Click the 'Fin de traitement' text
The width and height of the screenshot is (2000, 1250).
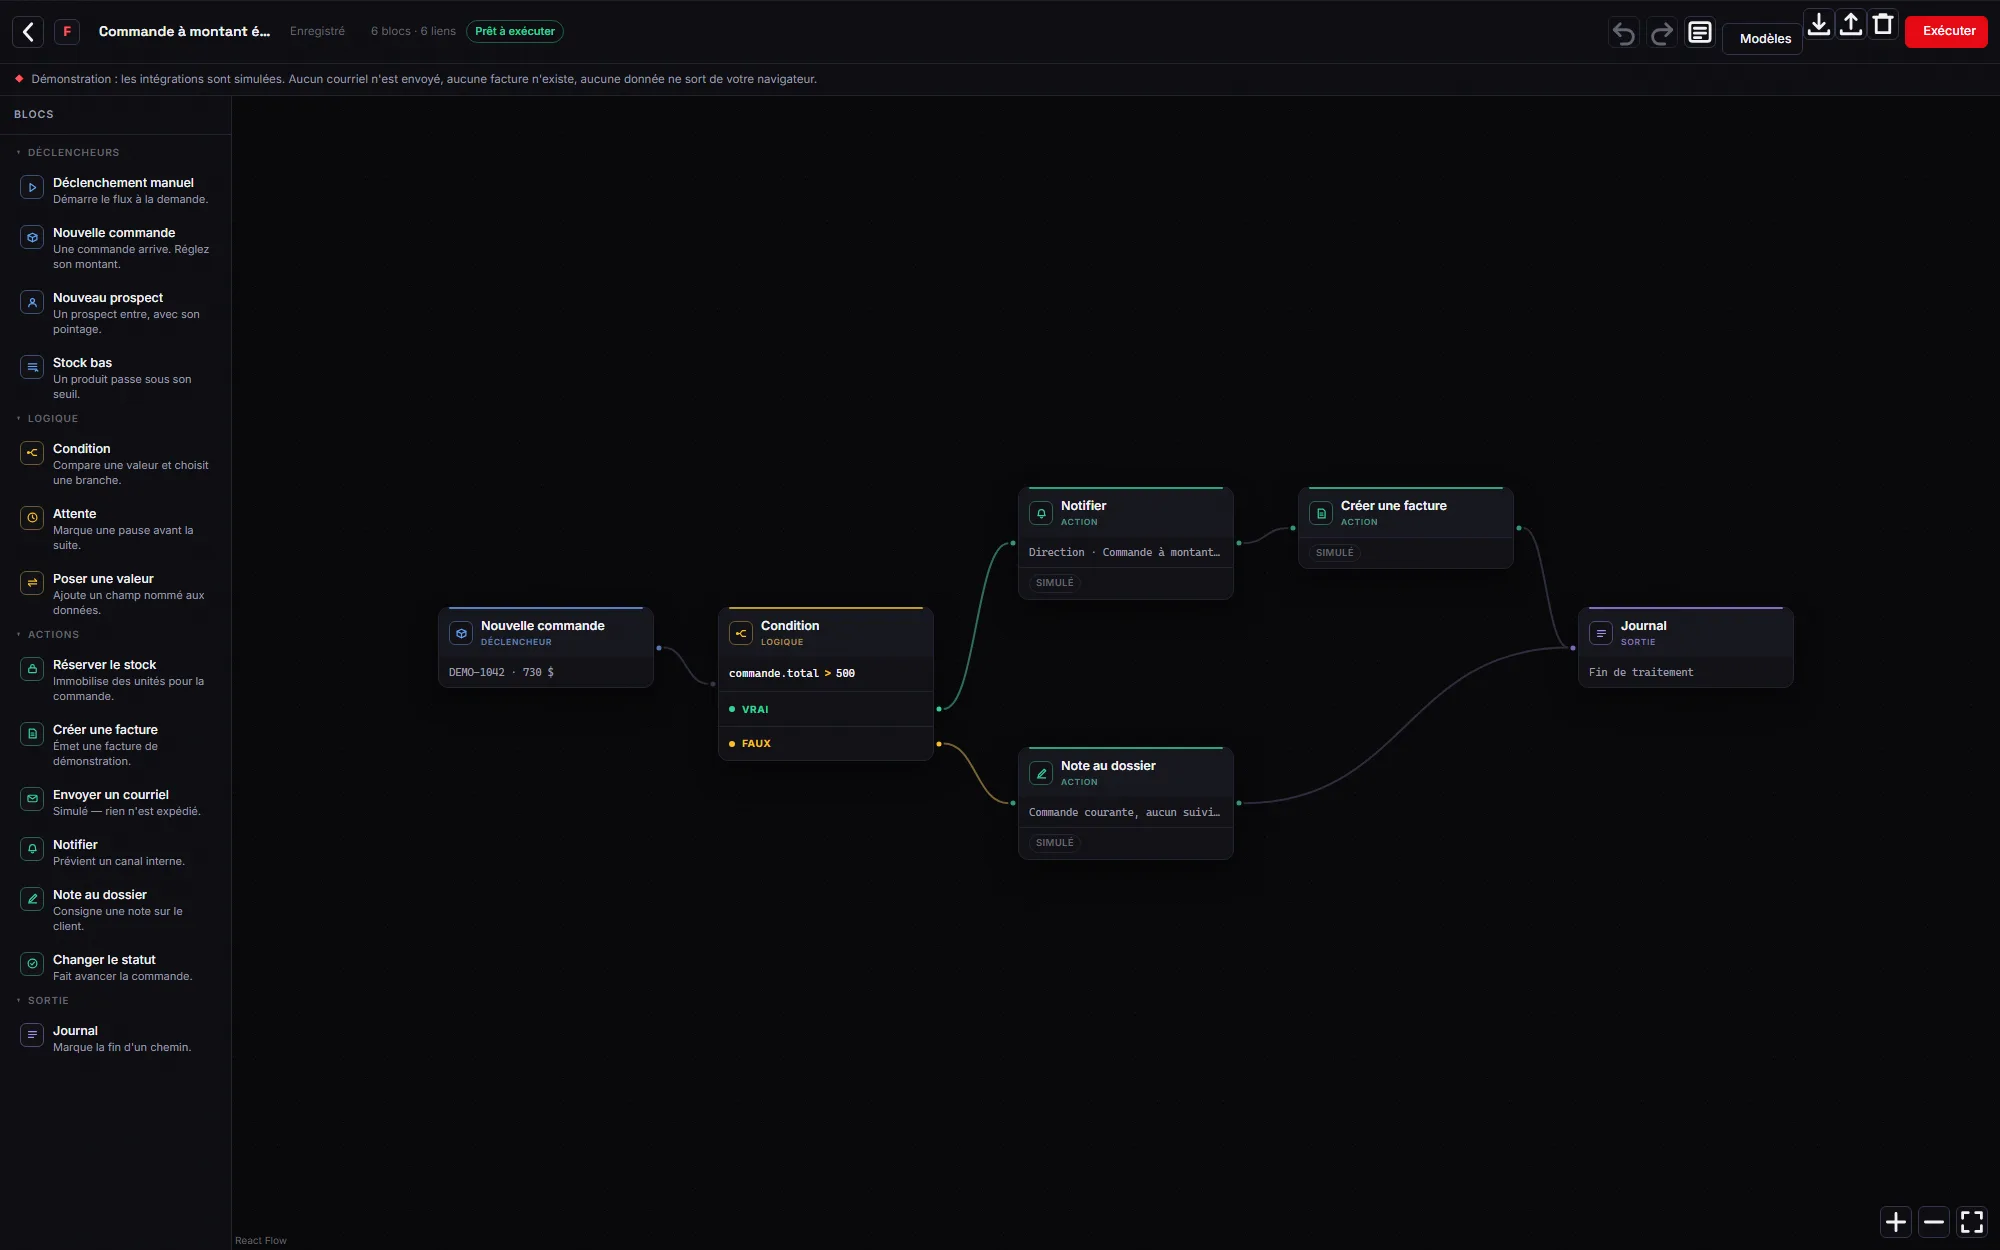(1641, 673)
